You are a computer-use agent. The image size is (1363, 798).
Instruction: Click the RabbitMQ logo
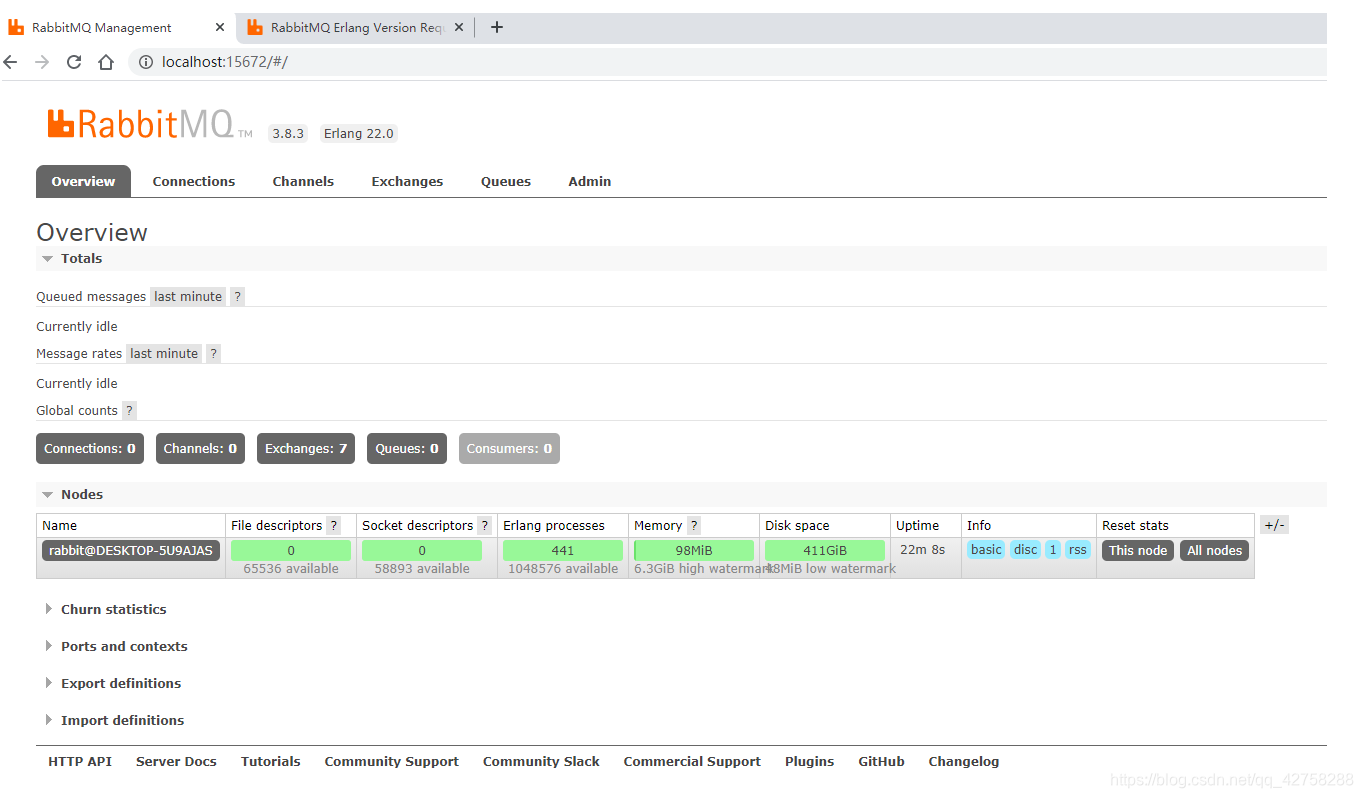click(x=149, y=125)
